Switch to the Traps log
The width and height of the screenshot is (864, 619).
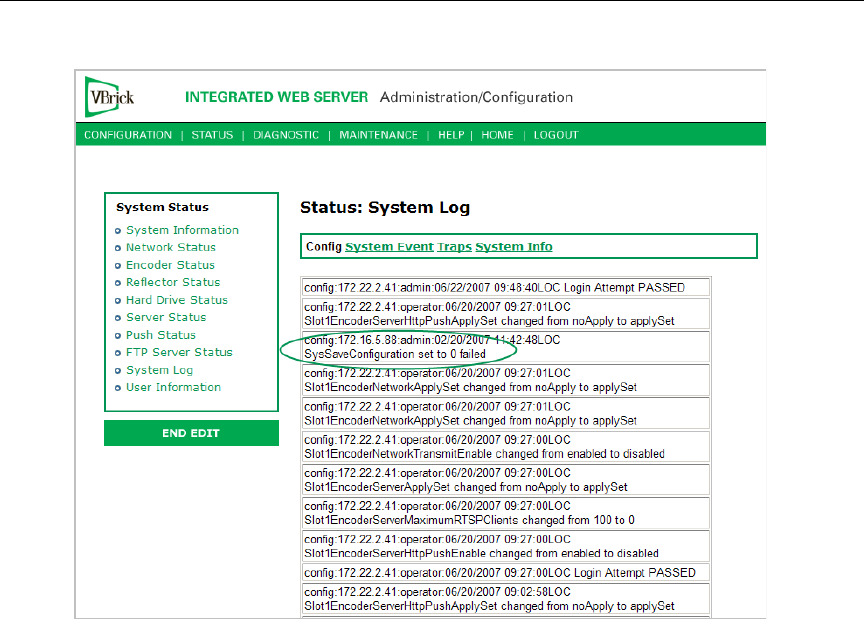(x=455, y=246)
